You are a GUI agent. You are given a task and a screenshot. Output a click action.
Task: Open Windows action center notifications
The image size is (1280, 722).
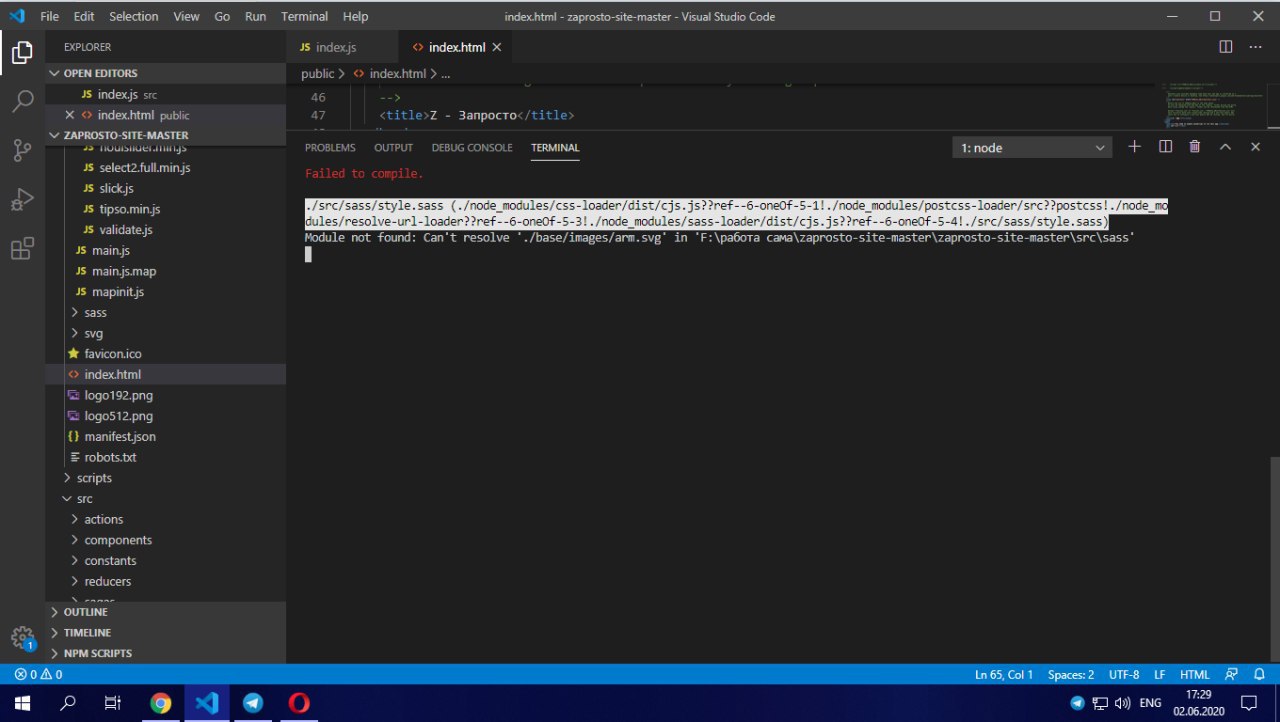coord(1248,703)
